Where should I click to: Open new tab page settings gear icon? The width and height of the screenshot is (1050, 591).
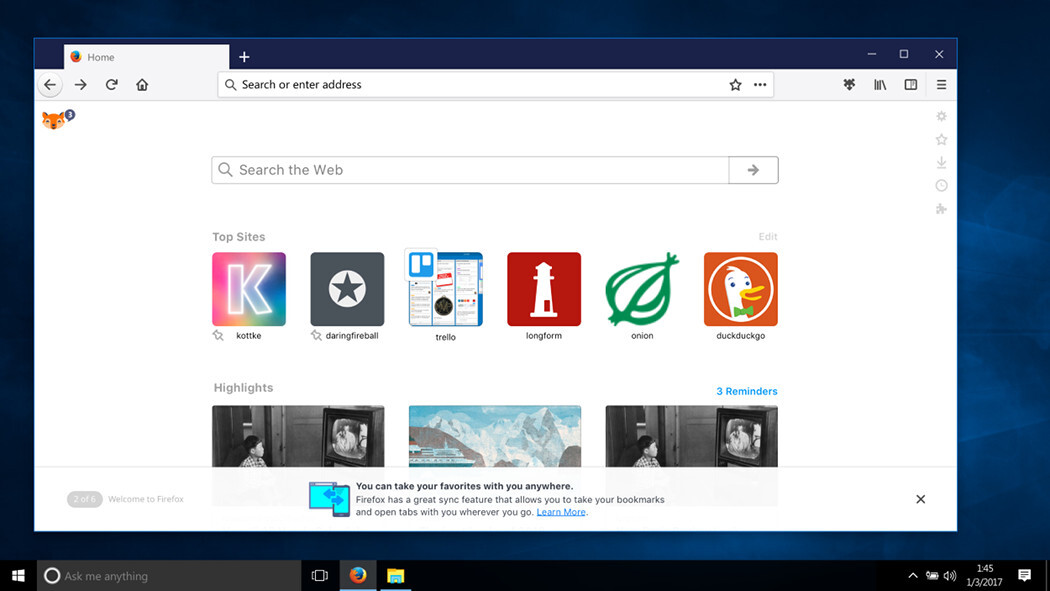[x=941, y=115]
